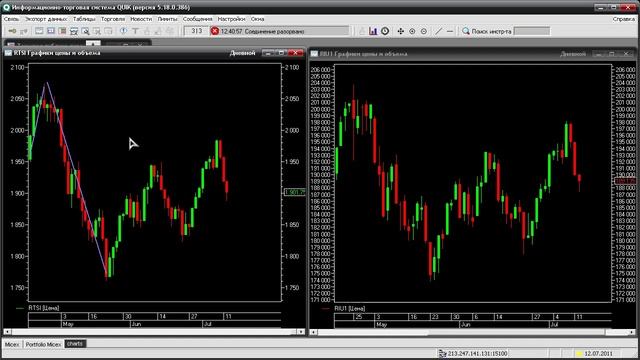The width and height of the screenshot is (640, 360).
Task: Click the Jun label on RIU1 time axis
Action: pos(465,324)
